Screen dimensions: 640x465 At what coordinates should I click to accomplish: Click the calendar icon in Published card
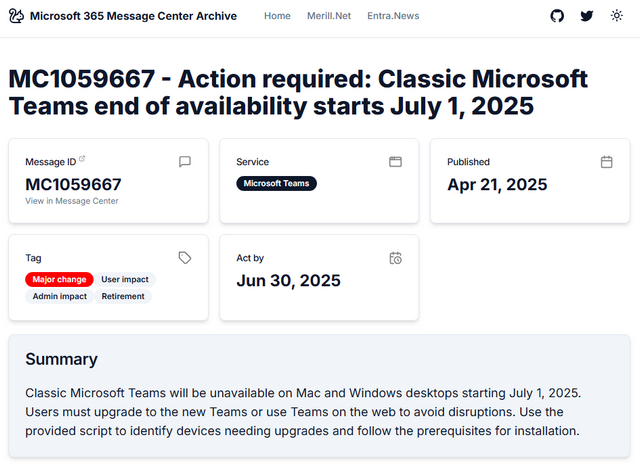click(x=606, y=161)
